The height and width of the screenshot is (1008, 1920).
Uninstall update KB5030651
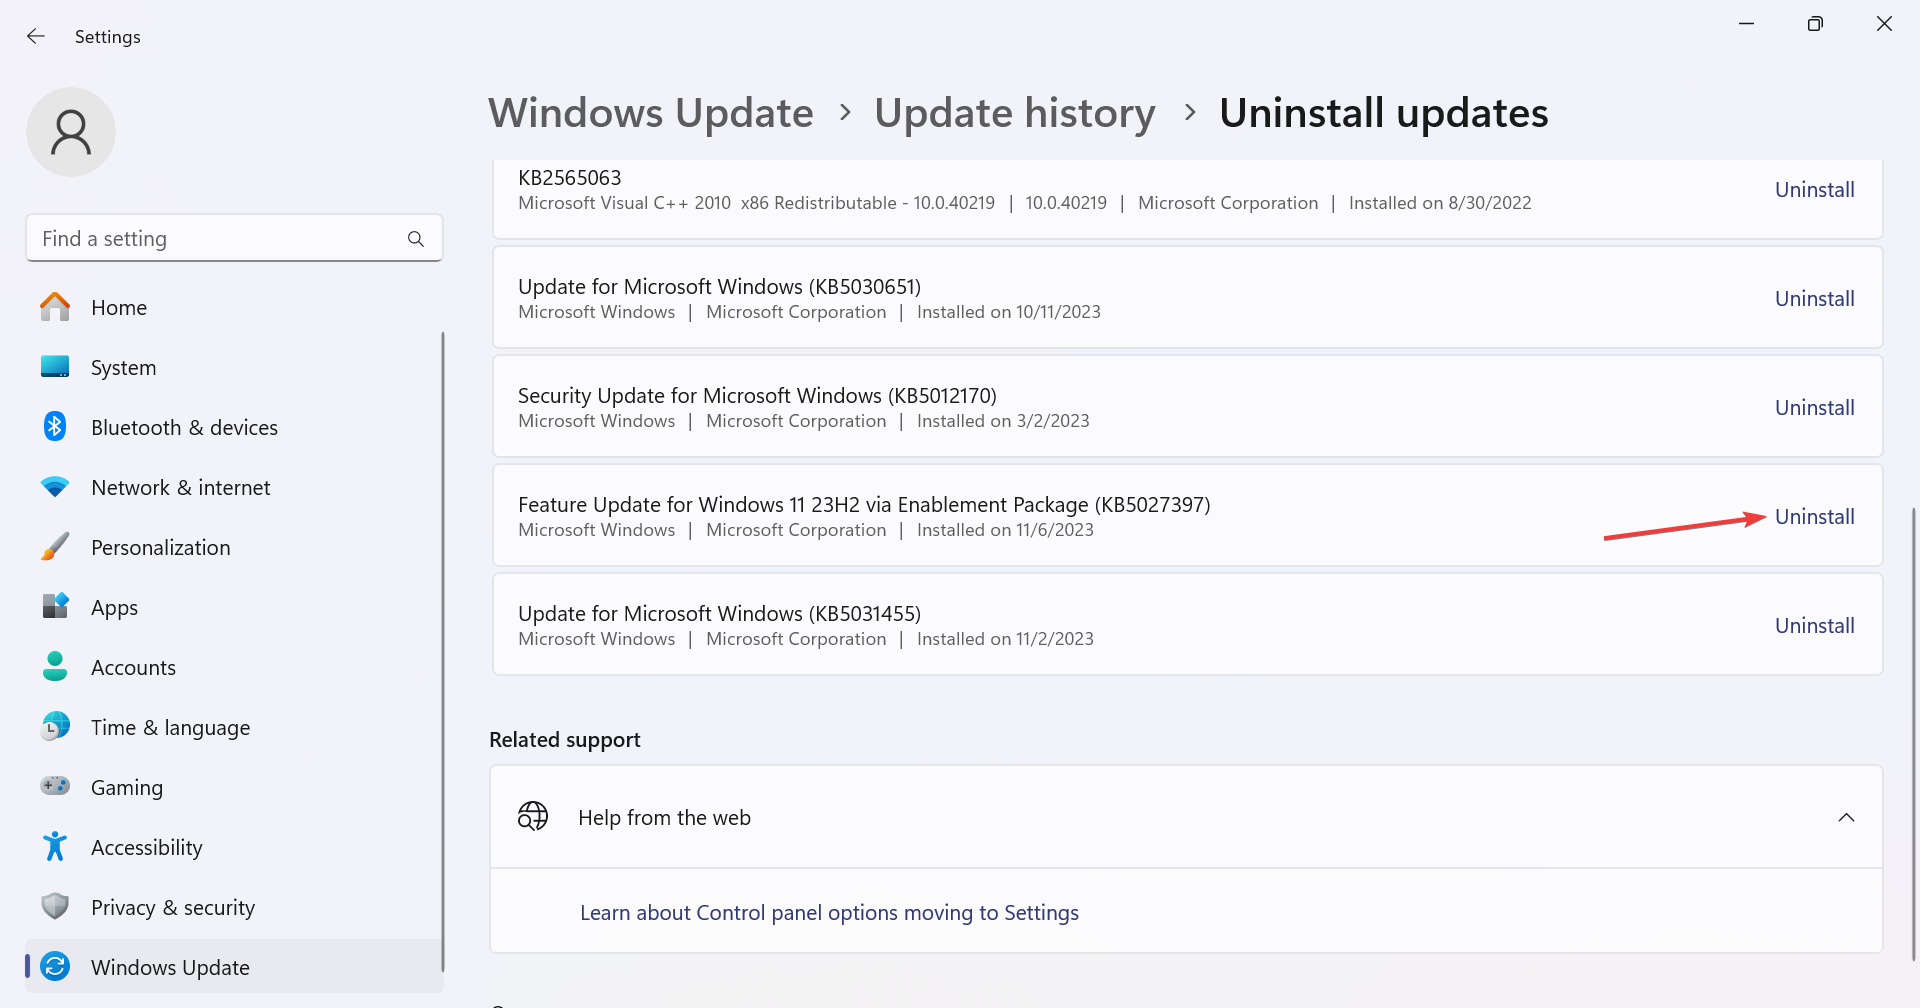coord(1814,299)
